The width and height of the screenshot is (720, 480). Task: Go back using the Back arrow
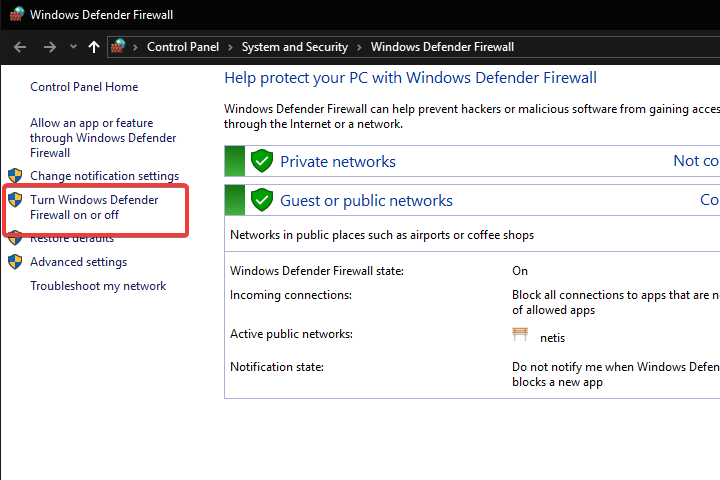[20, 47]
